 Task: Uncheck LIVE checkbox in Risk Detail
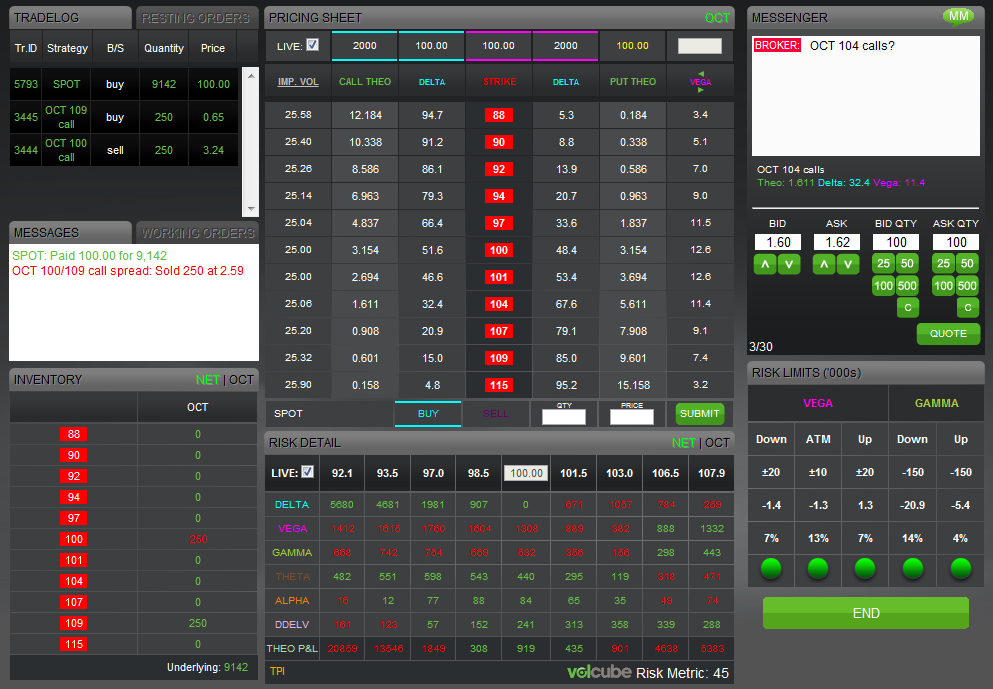[x=308, y=472]
